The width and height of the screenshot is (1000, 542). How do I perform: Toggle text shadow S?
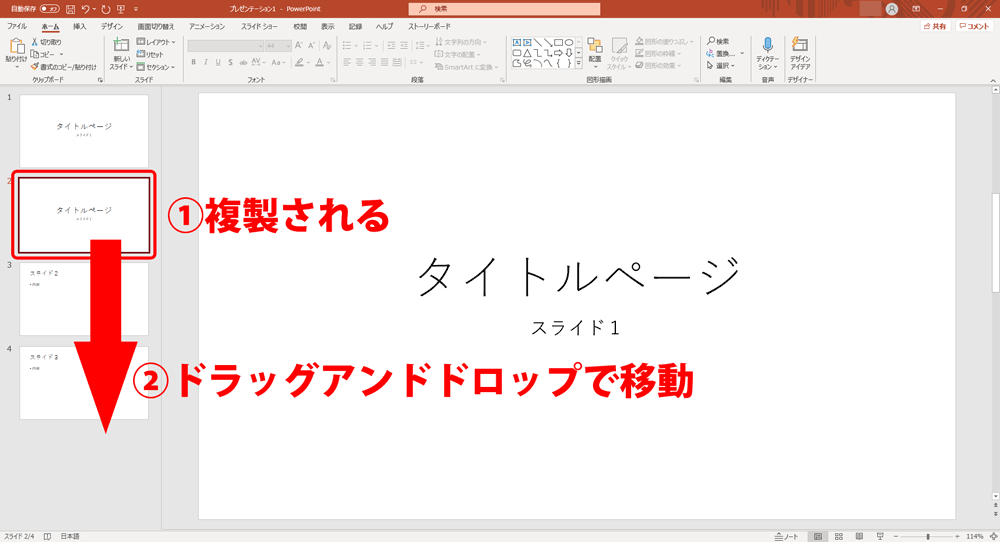[x=230, y=62]
